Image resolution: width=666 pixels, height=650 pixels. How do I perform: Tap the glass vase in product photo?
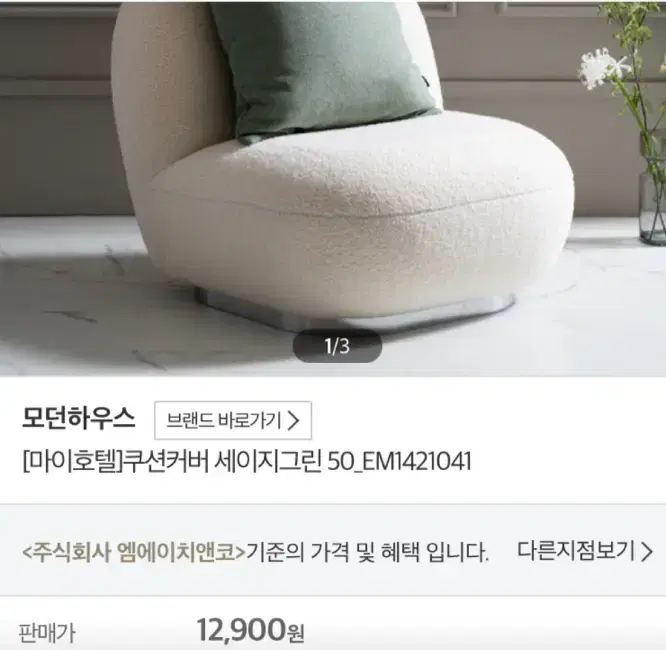652,189
